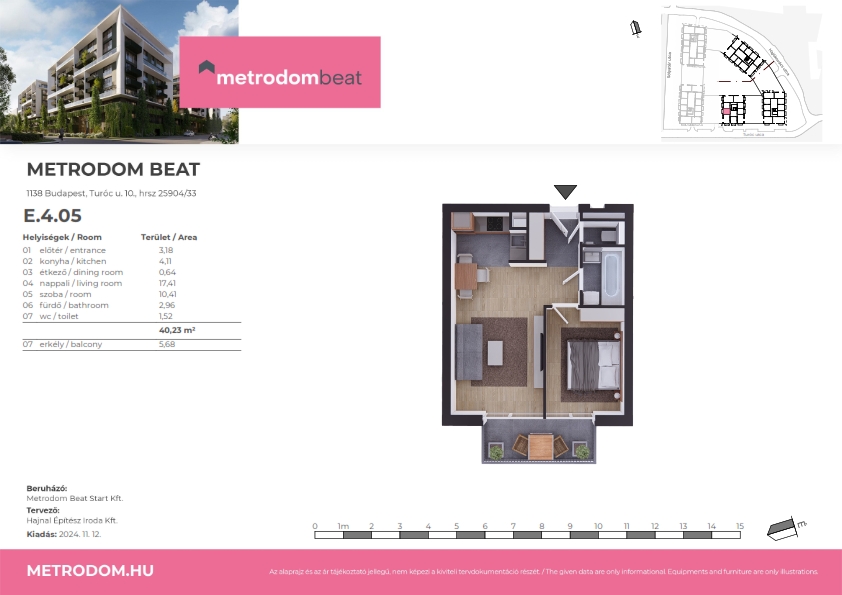The image size is (842, 595).
Task: Open the building render photo
Action: coord(119,71)
